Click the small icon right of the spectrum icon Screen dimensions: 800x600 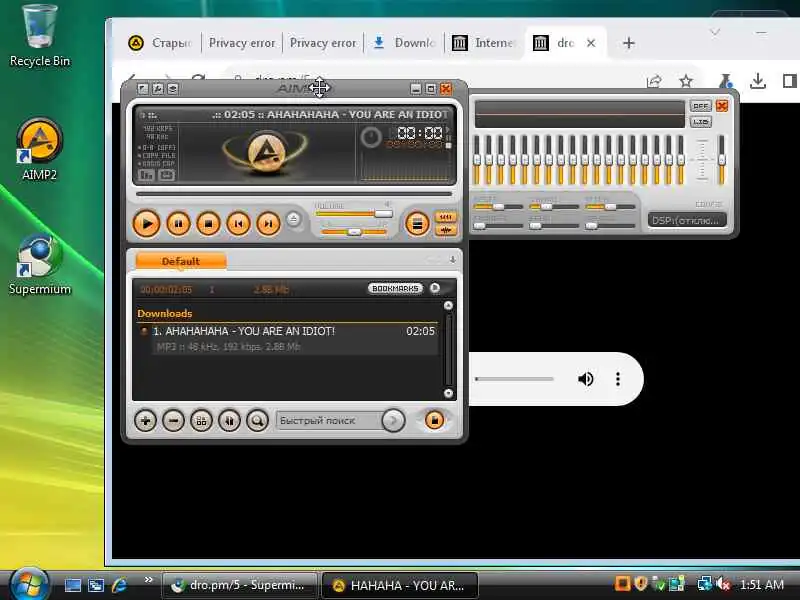[x=166, y=176]
